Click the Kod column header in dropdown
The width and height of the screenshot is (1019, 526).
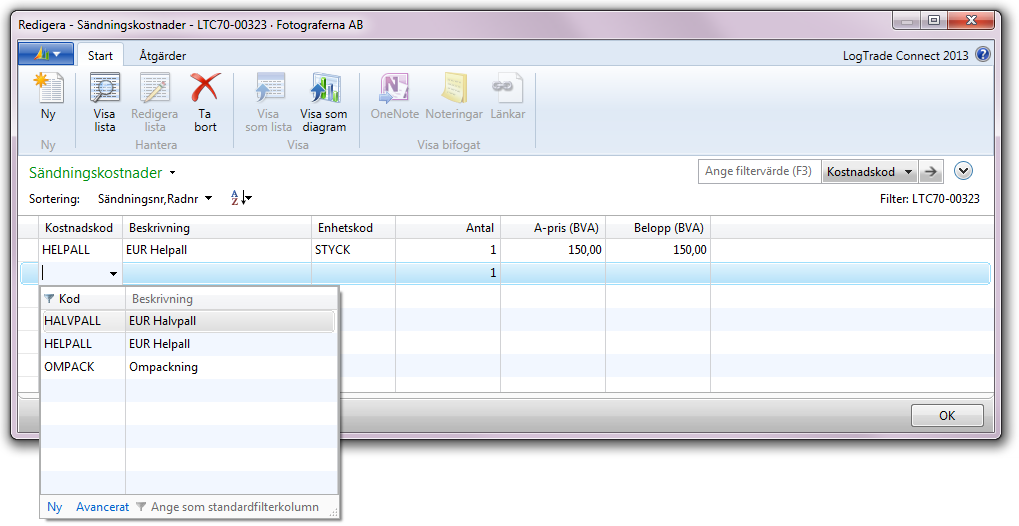(83, 299)
